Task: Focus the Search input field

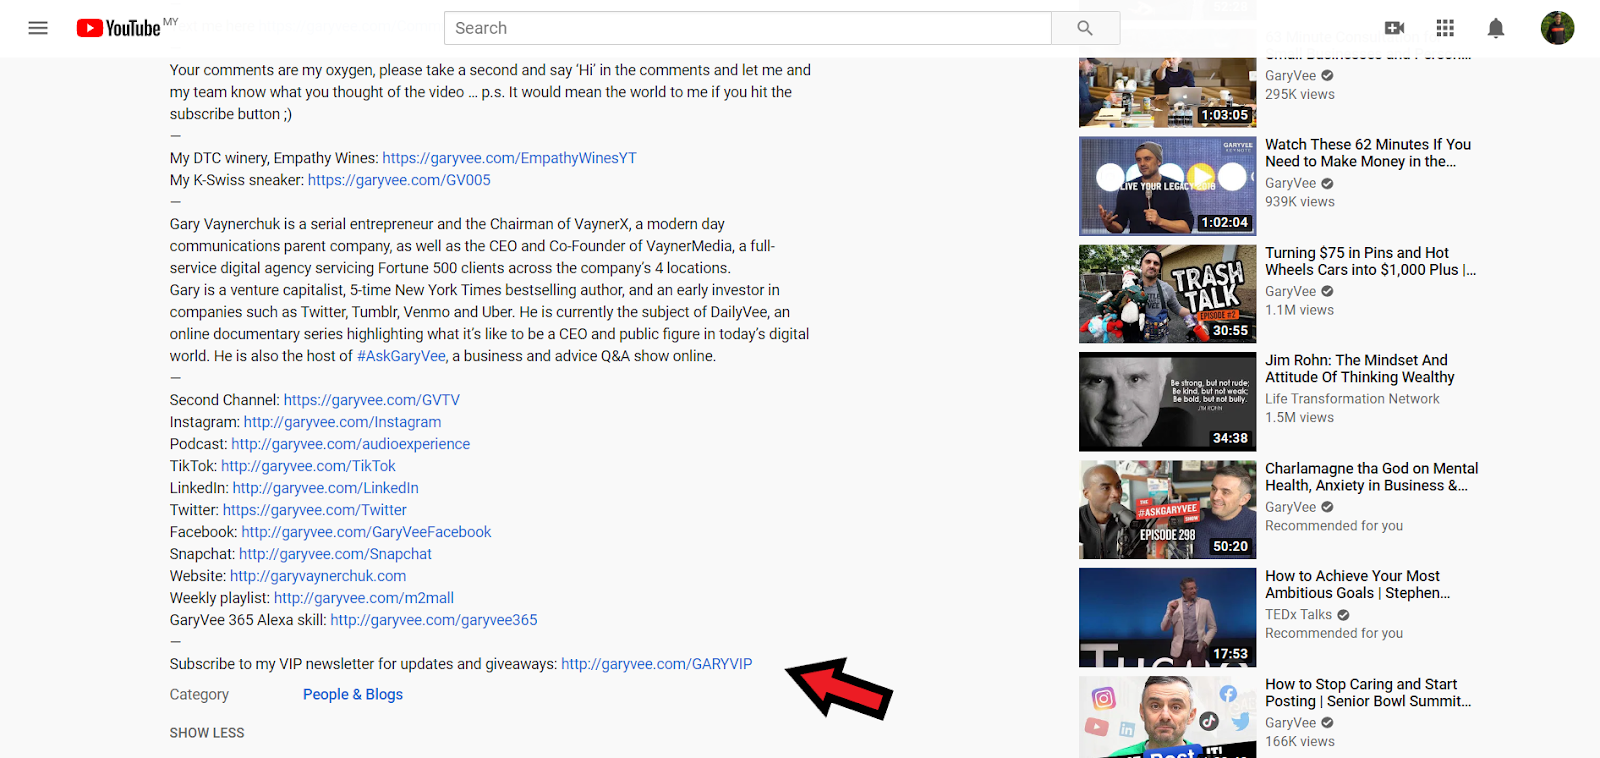Action: [x=748, y=28]
